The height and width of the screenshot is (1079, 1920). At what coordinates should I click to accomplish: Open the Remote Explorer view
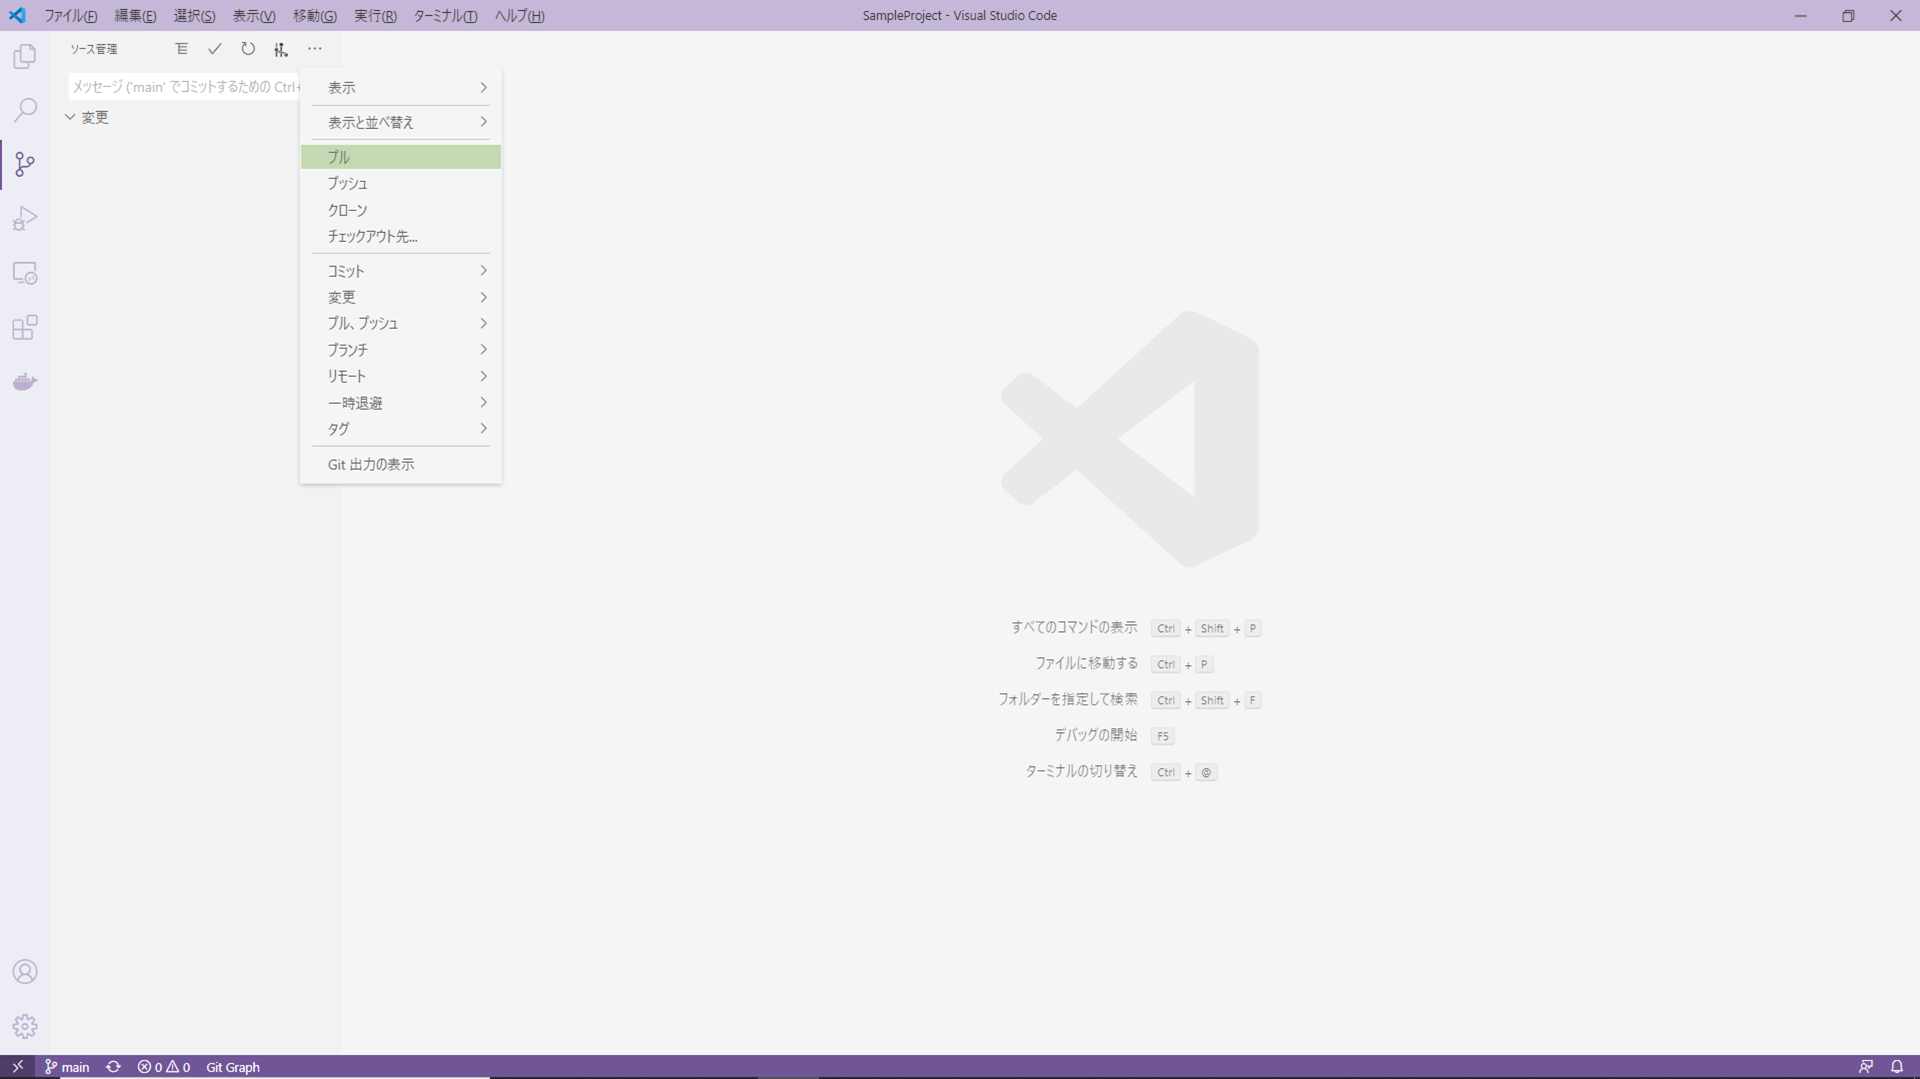(x=25, y=273)
